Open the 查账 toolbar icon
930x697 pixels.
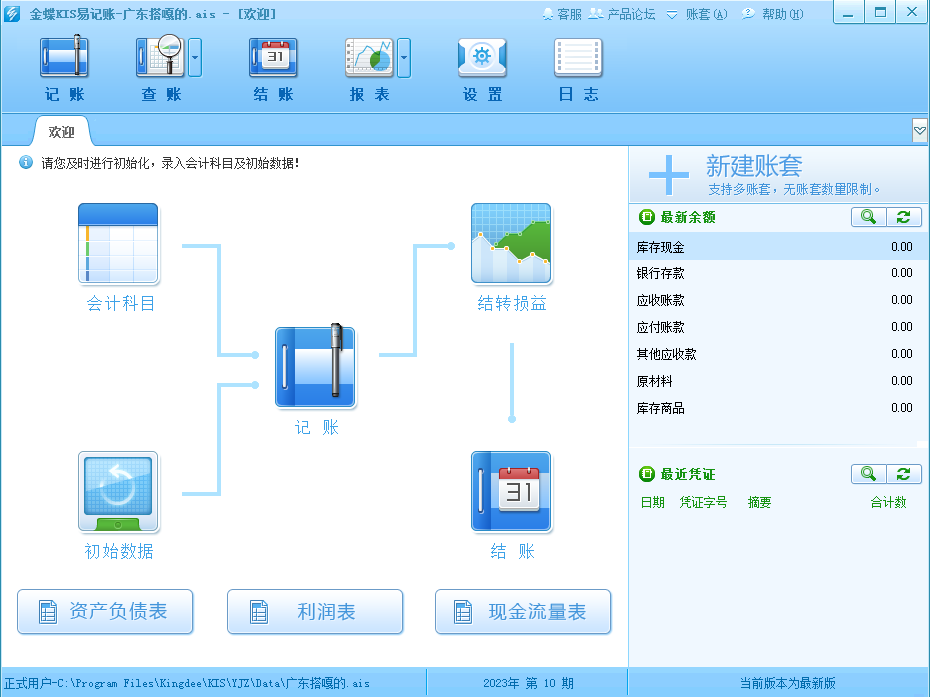point(160,57)
